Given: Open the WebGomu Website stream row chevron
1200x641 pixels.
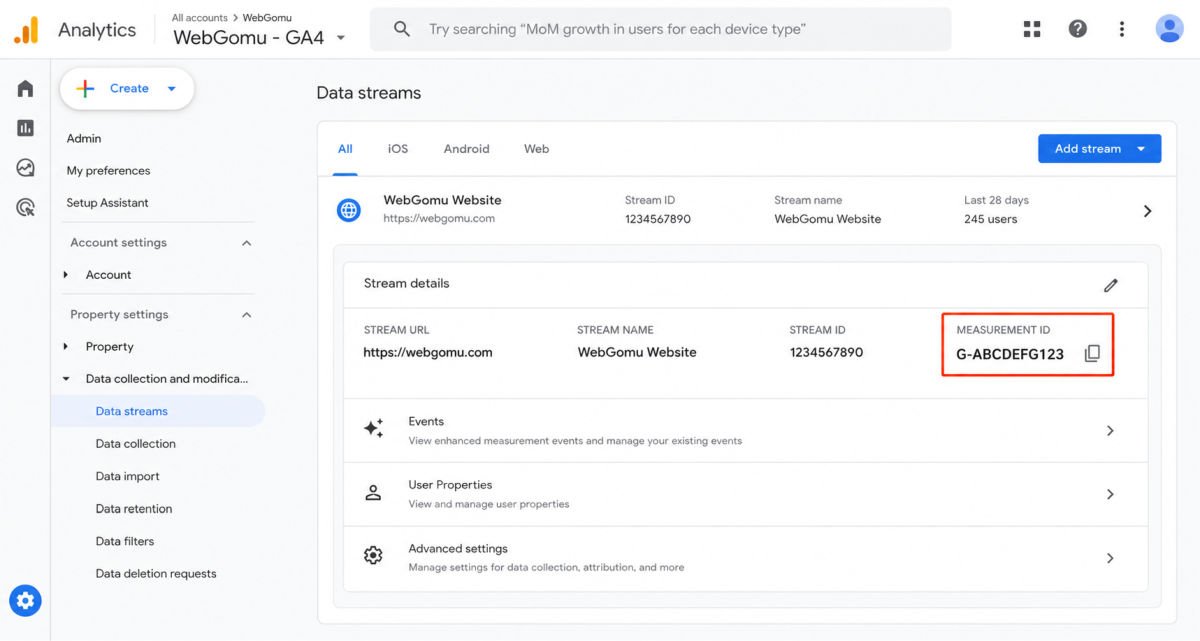Looking at the screenshot, I should coord(1147,211).
